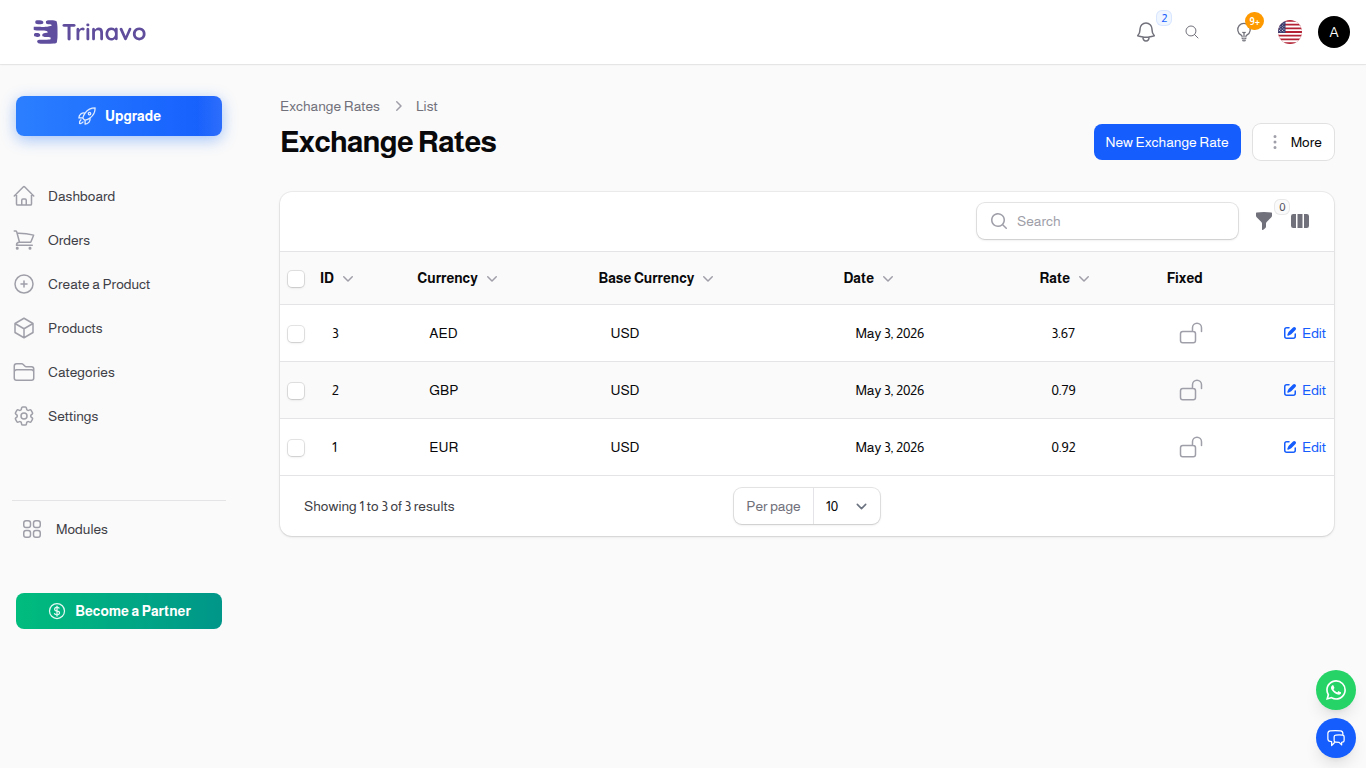
Task: Click the Exchange Rates breadcrumb link
Action: pos(330,106)
